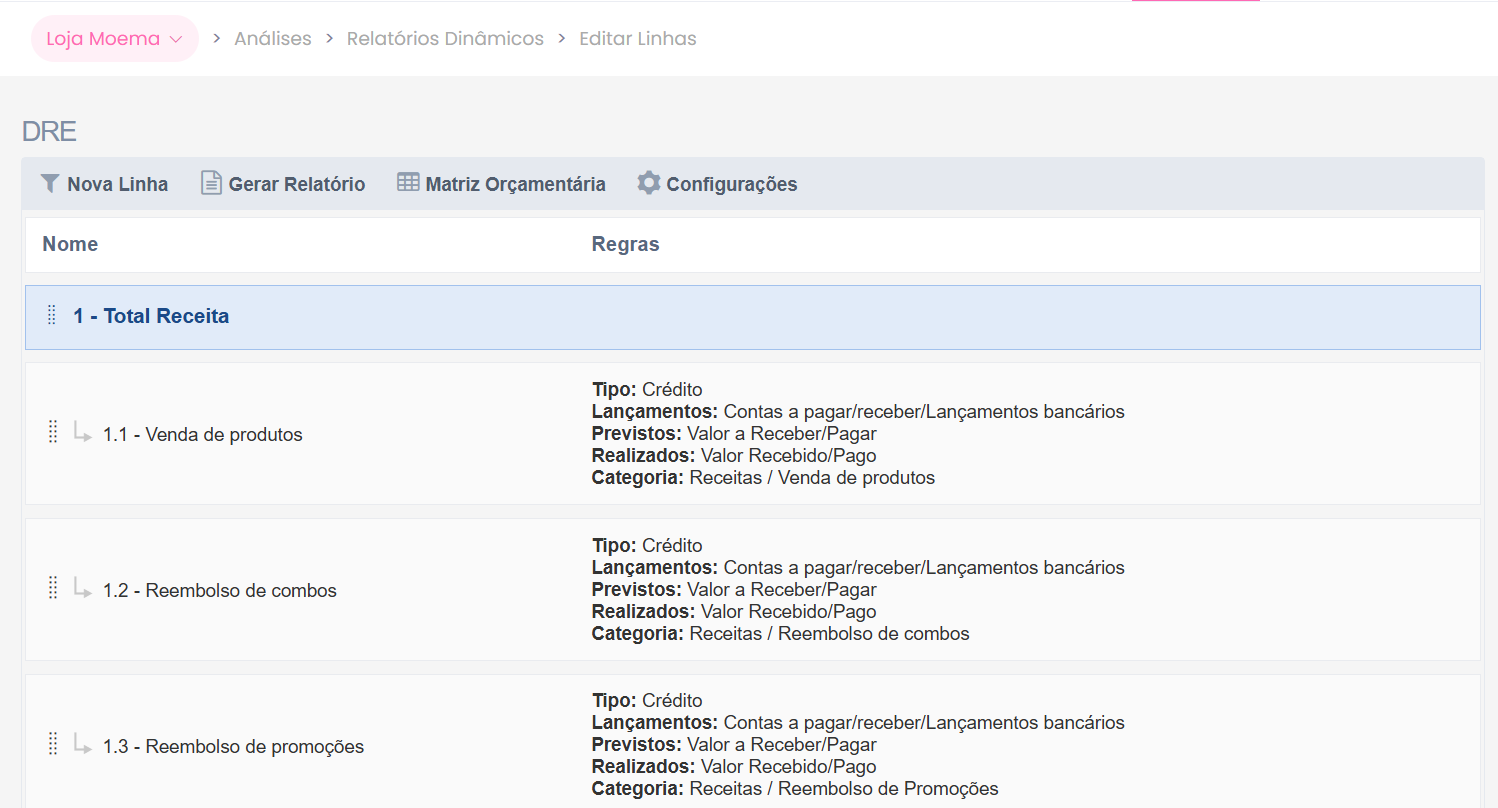The width and height of the screenshot is (1498, 808).
Task: Click the Editar Linhas breadcrumb
Action: pos(638,39)
